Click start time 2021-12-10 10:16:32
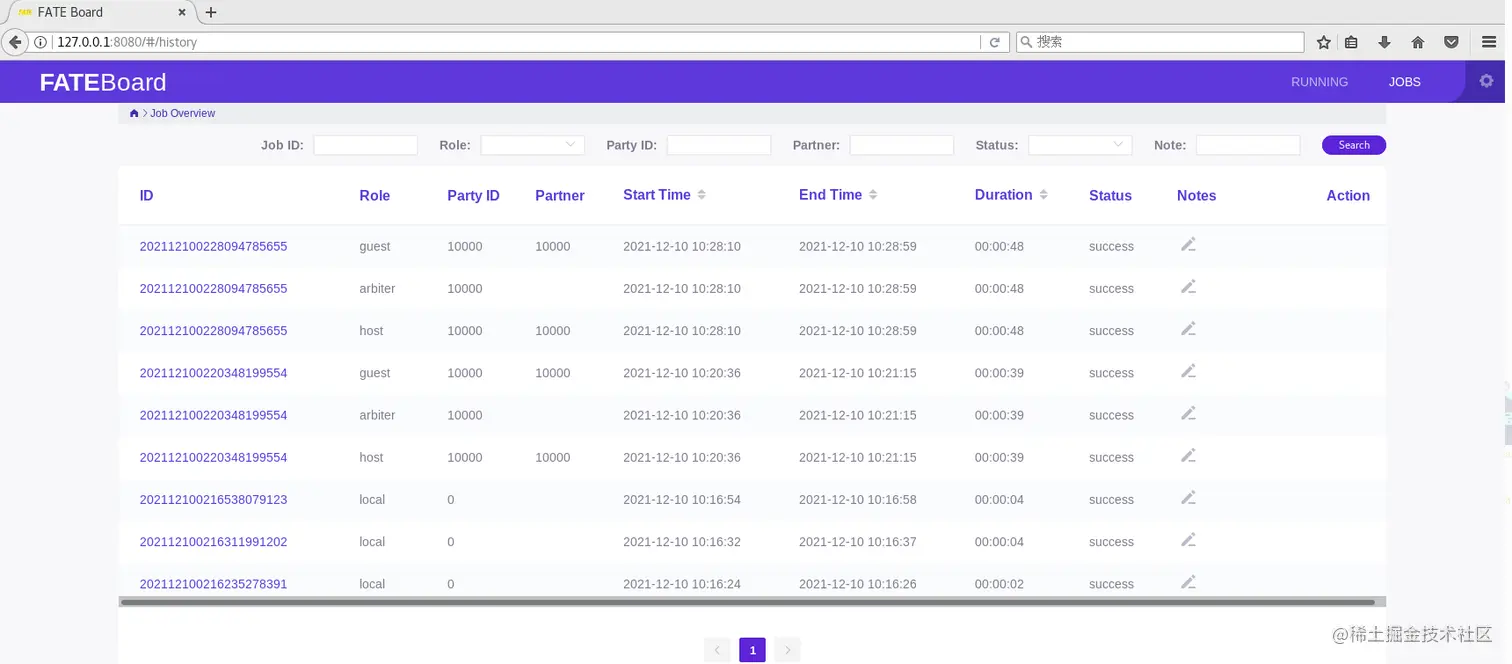 pyautogui.click(x=682, y=542)
